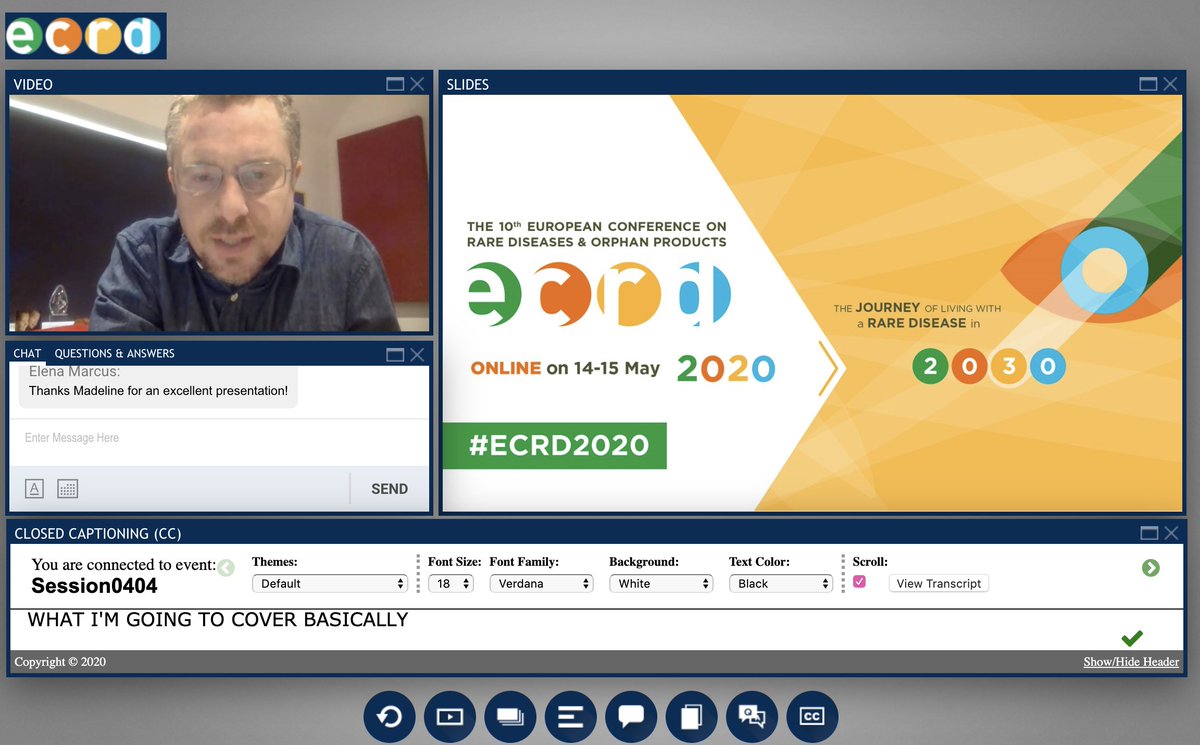
Task: Close the SLIDES panel
Action: (x=1170, y=84)
